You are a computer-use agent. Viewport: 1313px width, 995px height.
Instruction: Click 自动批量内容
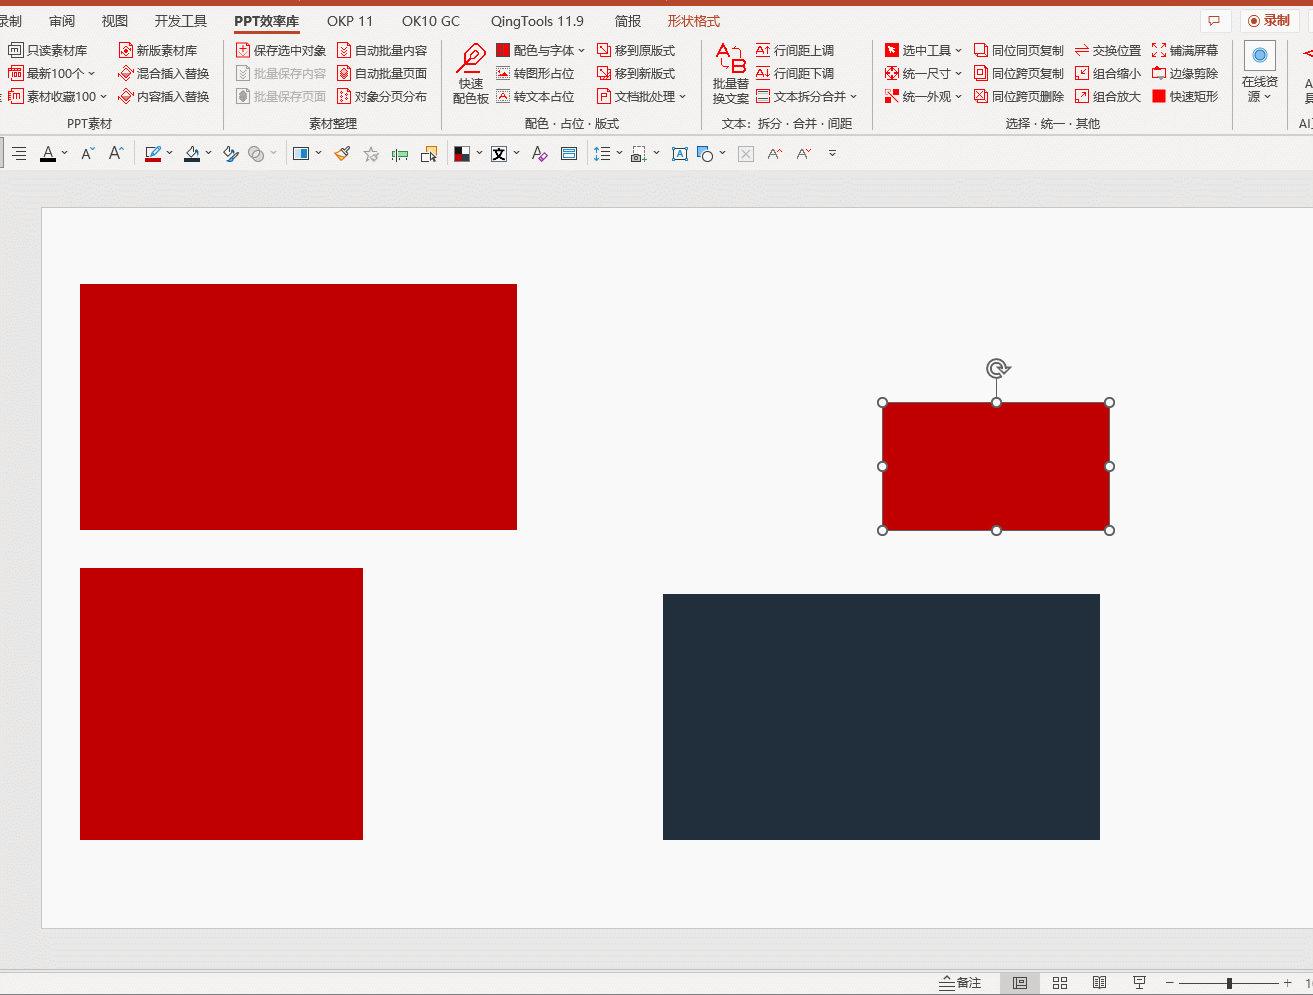tap(382, 50)
